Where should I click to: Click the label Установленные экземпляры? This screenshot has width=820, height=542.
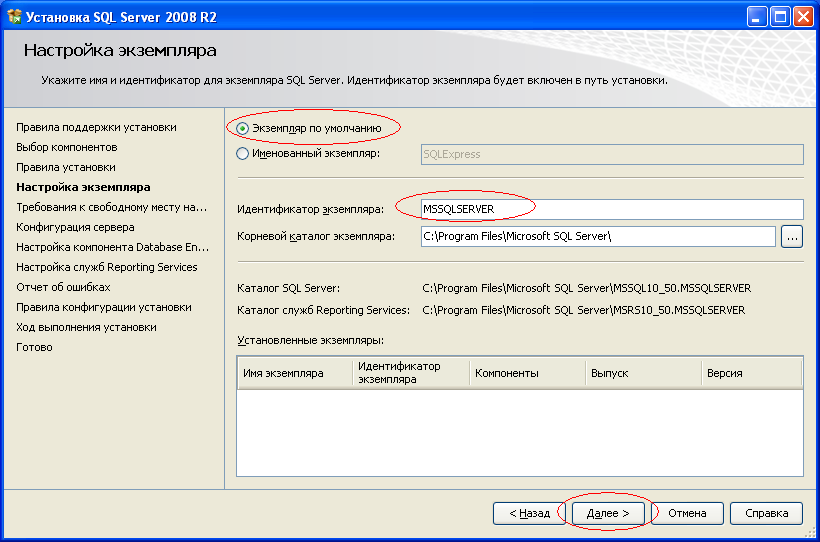311,340
